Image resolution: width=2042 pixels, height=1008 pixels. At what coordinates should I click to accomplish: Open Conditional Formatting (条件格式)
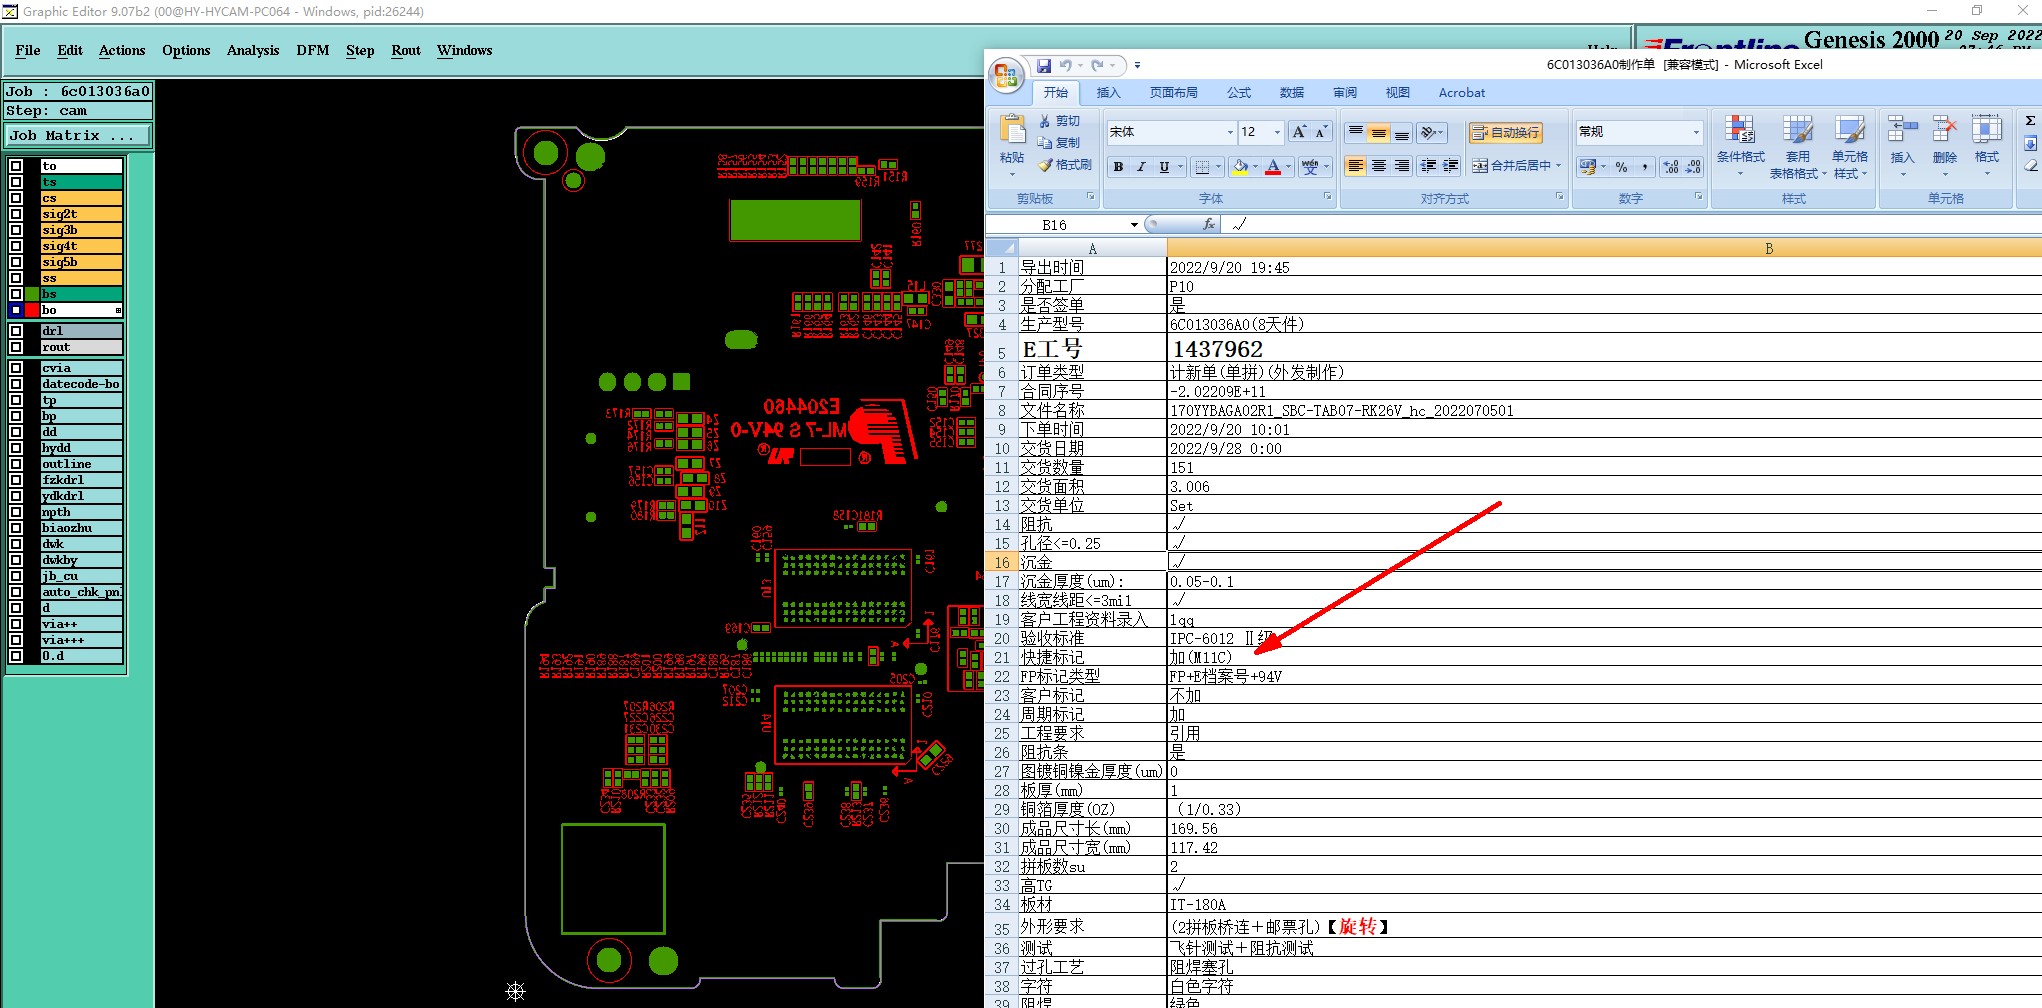click(1741, 144)
